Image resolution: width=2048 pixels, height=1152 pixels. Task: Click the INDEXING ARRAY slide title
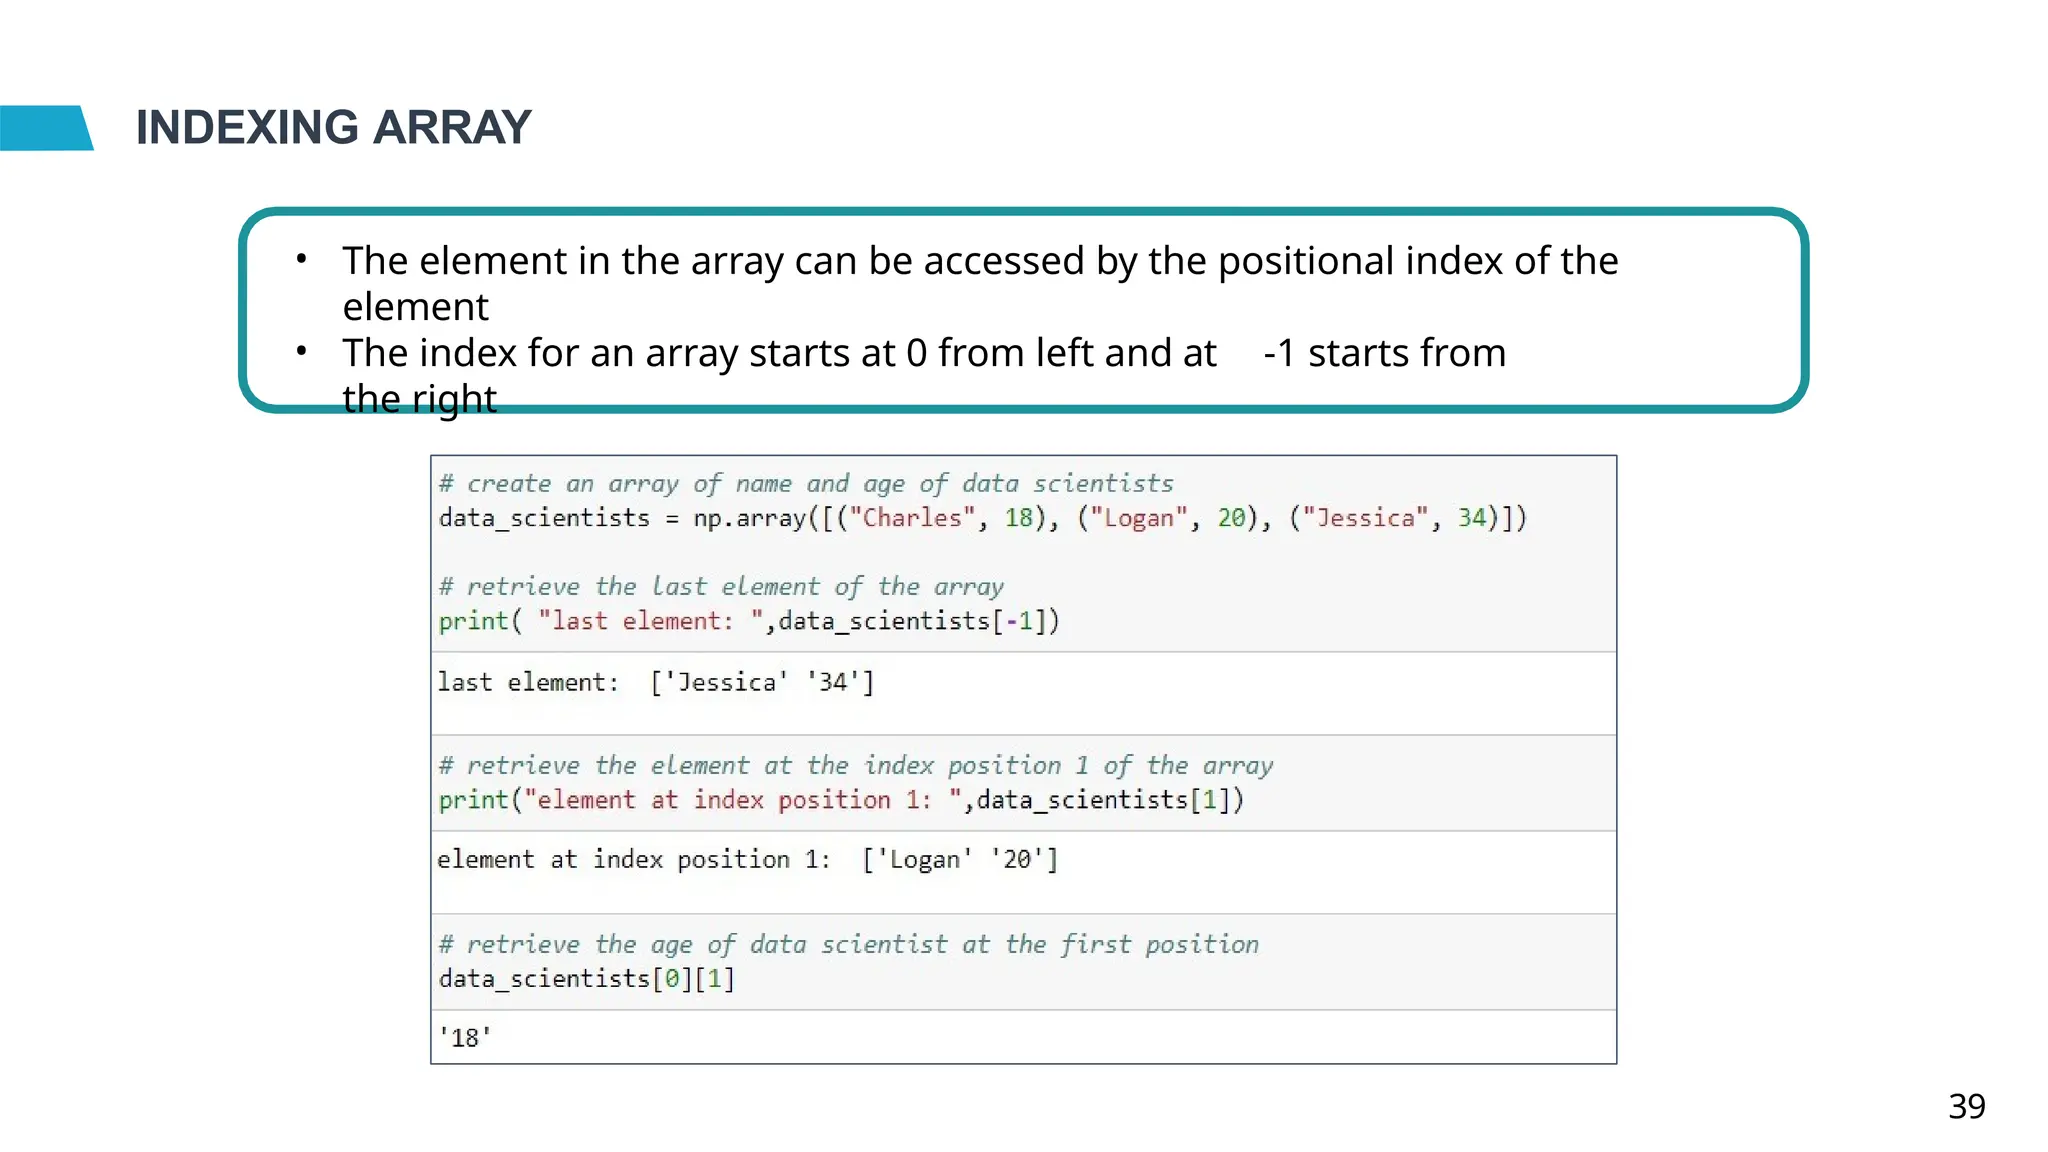(333, 128)
